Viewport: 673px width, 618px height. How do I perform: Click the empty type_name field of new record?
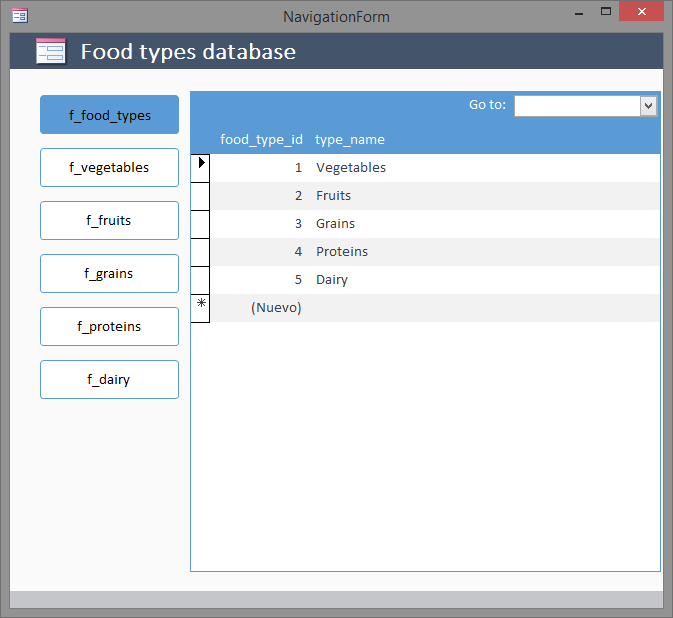click(485, 308)
